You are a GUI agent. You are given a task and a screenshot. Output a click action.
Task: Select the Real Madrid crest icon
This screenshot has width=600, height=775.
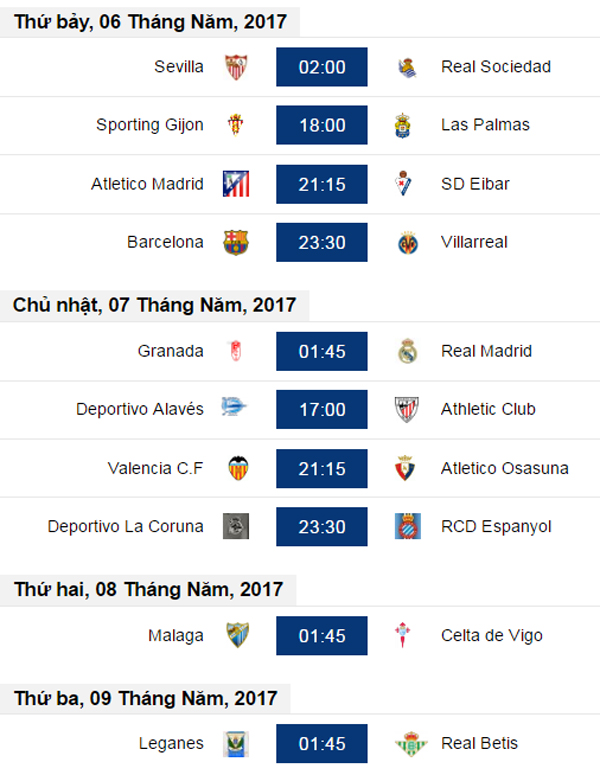coord(408,351)
